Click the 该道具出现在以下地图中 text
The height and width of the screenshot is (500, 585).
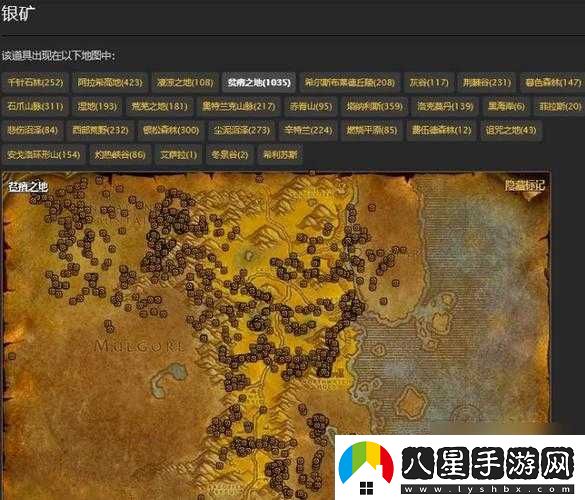(x=59, y=56)
